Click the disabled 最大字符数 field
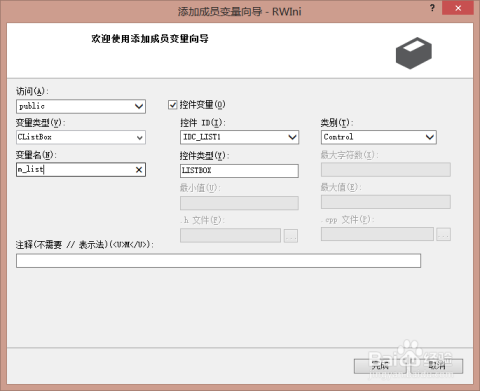 coord(386,170)
